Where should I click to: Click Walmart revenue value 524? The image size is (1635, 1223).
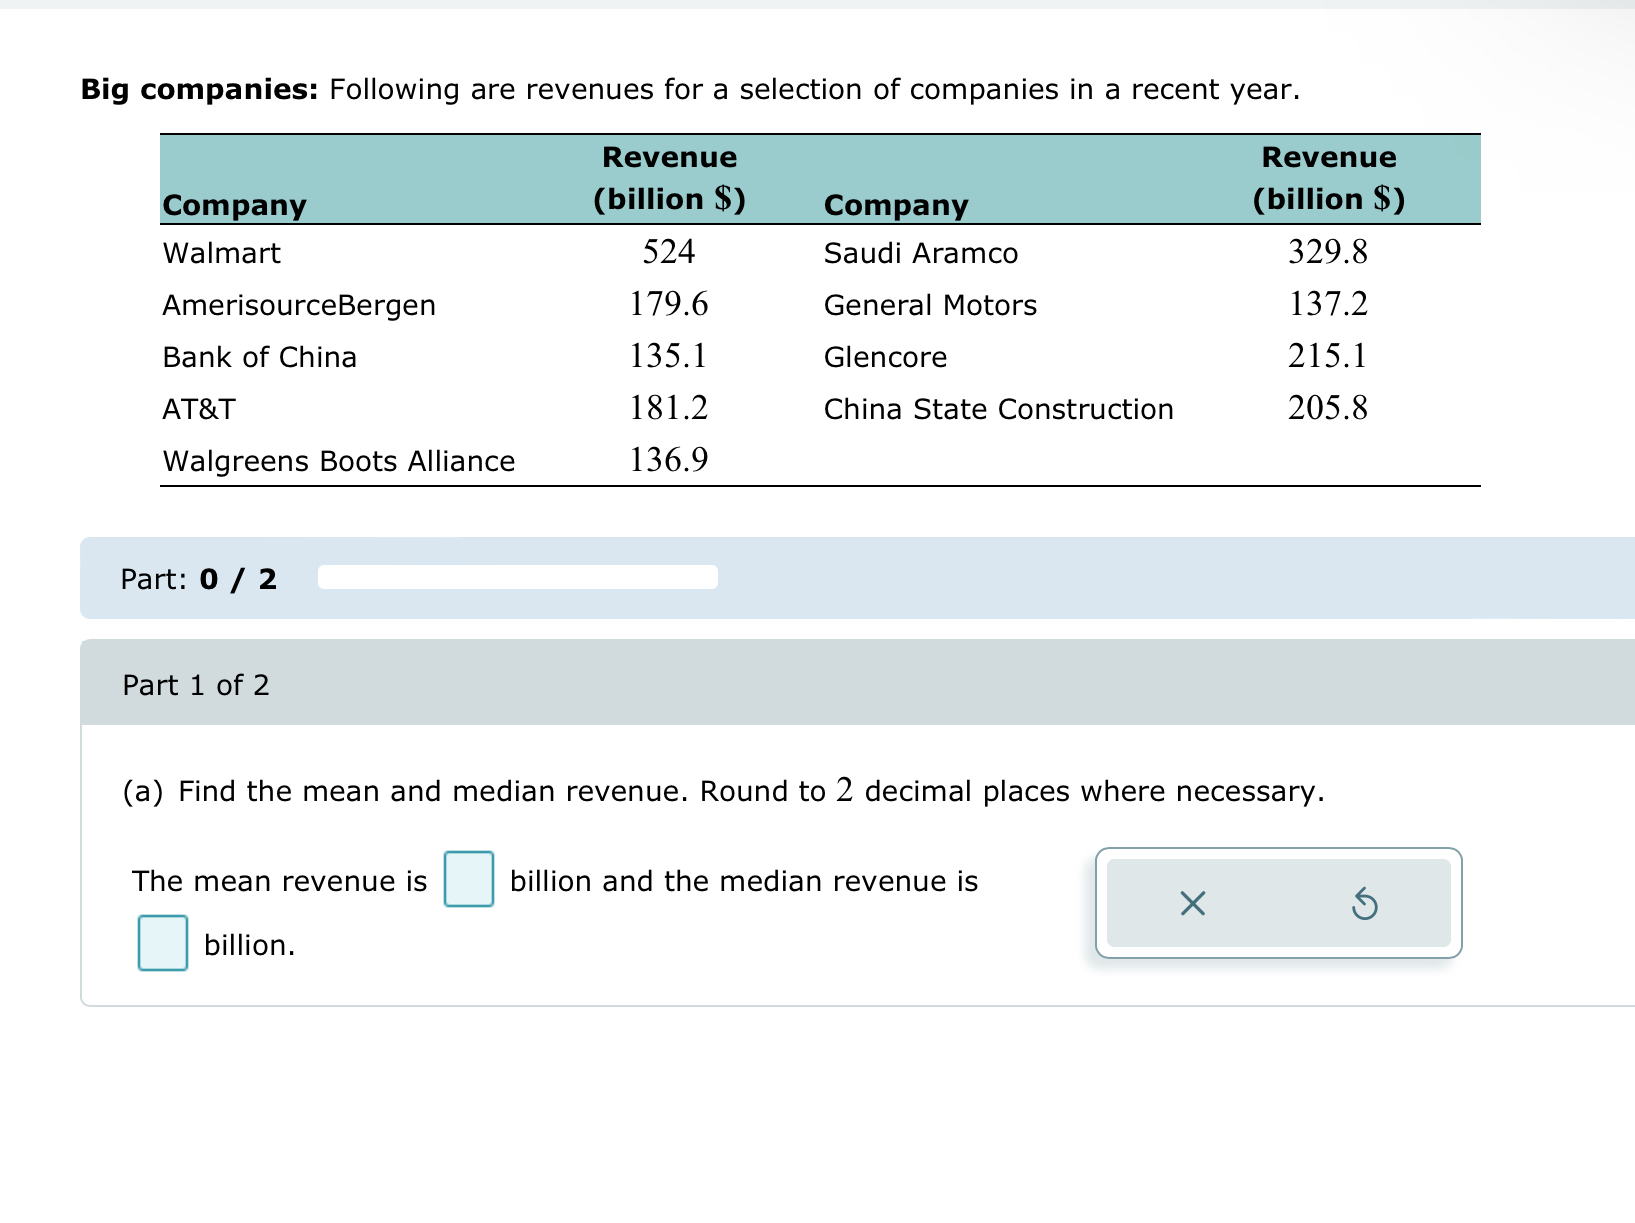(669, 251)
